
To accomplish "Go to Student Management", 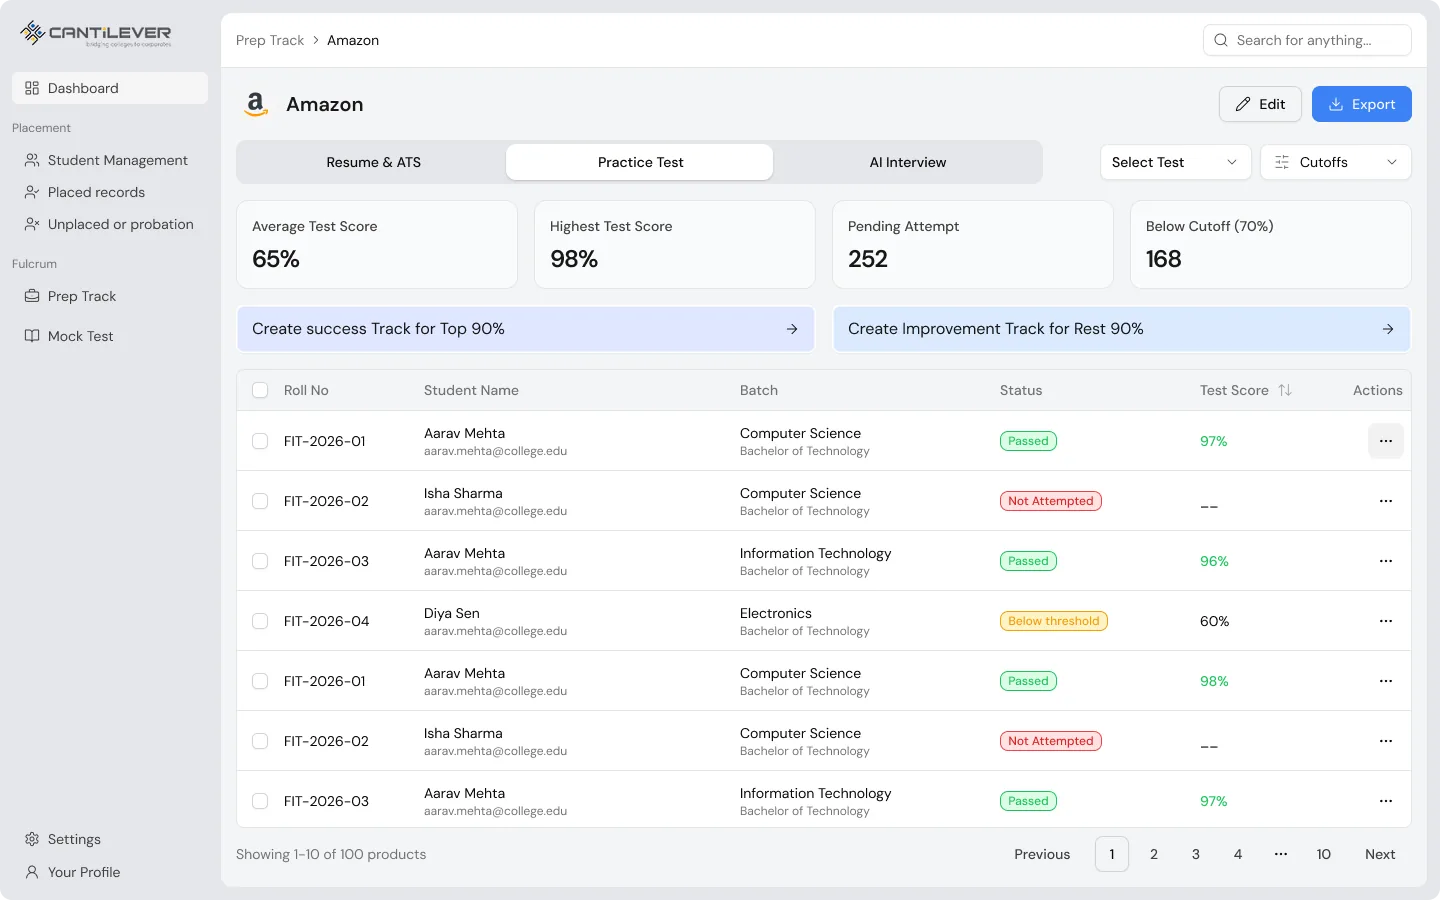I will 110,160.
